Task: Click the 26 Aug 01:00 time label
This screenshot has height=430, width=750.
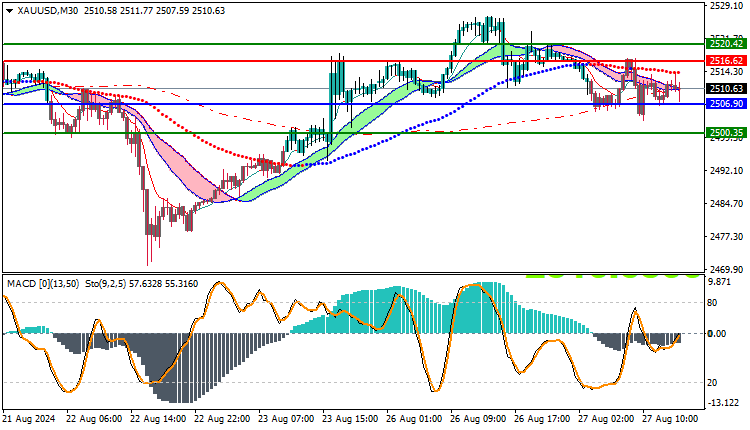Action: pos(414,419)
